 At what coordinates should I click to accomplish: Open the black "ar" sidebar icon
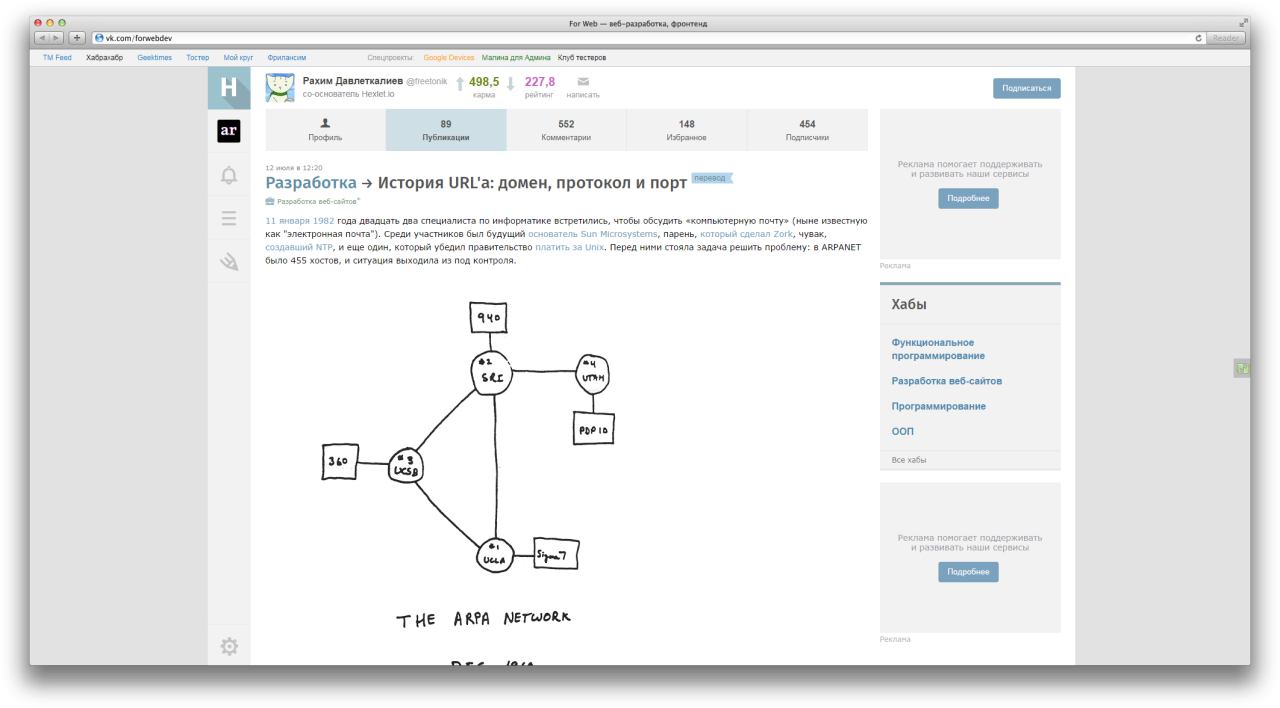[x=229, y=132]
